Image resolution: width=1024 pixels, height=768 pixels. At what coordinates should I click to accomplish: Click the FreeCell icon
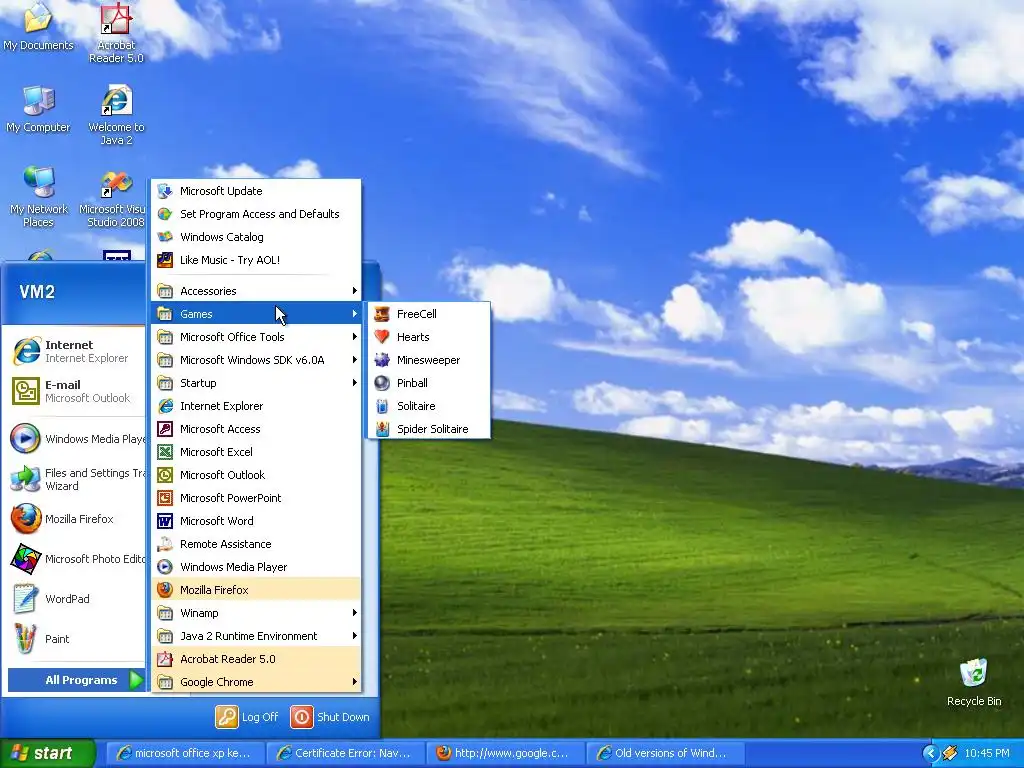[382, 314]
